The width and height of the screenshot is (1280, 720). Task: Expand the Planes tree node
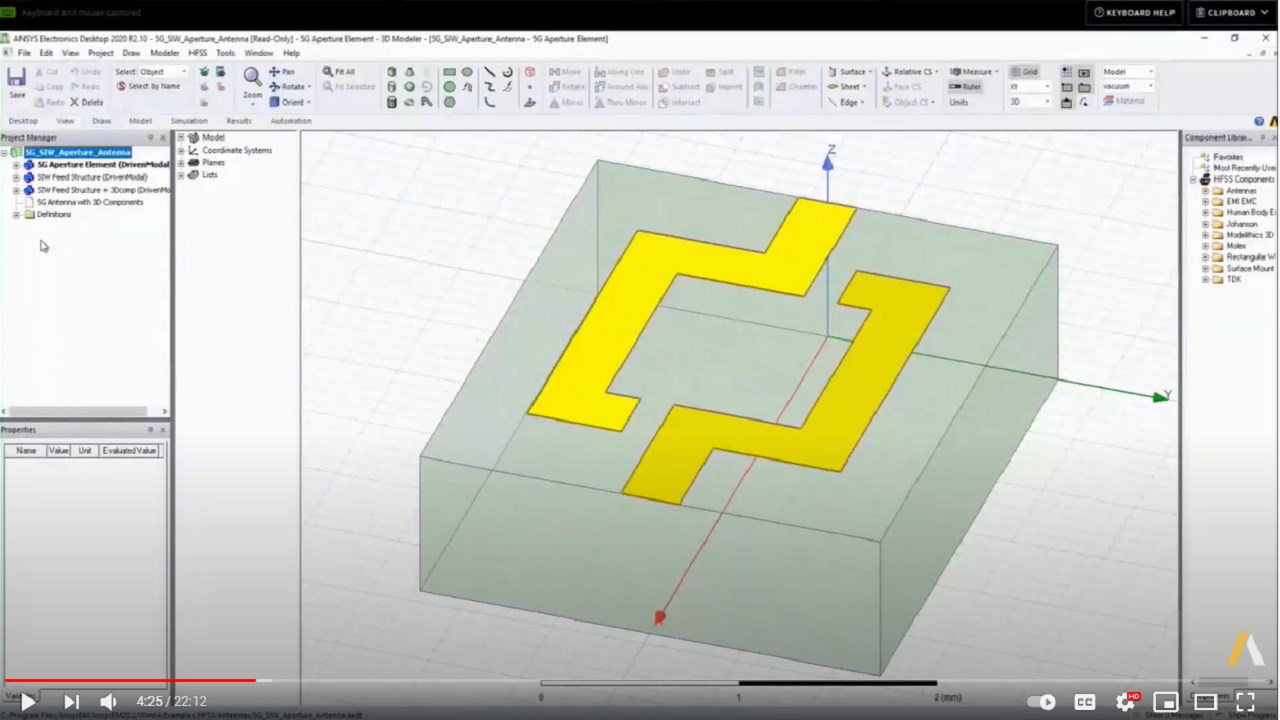181,162
